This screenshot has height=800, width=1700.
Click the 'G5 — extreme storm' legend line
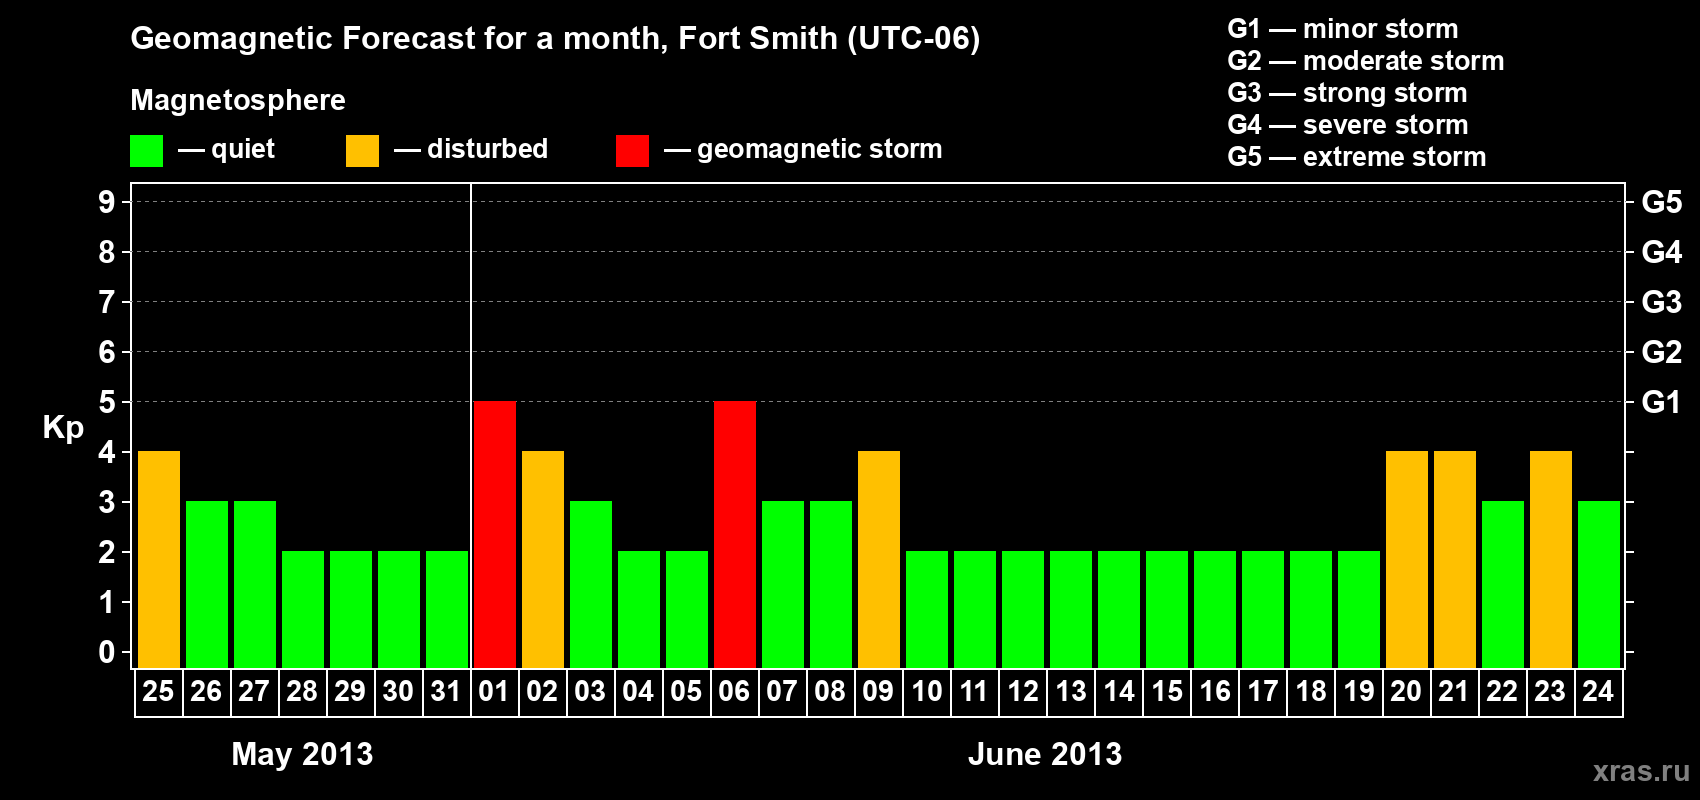click(1357, 157)
